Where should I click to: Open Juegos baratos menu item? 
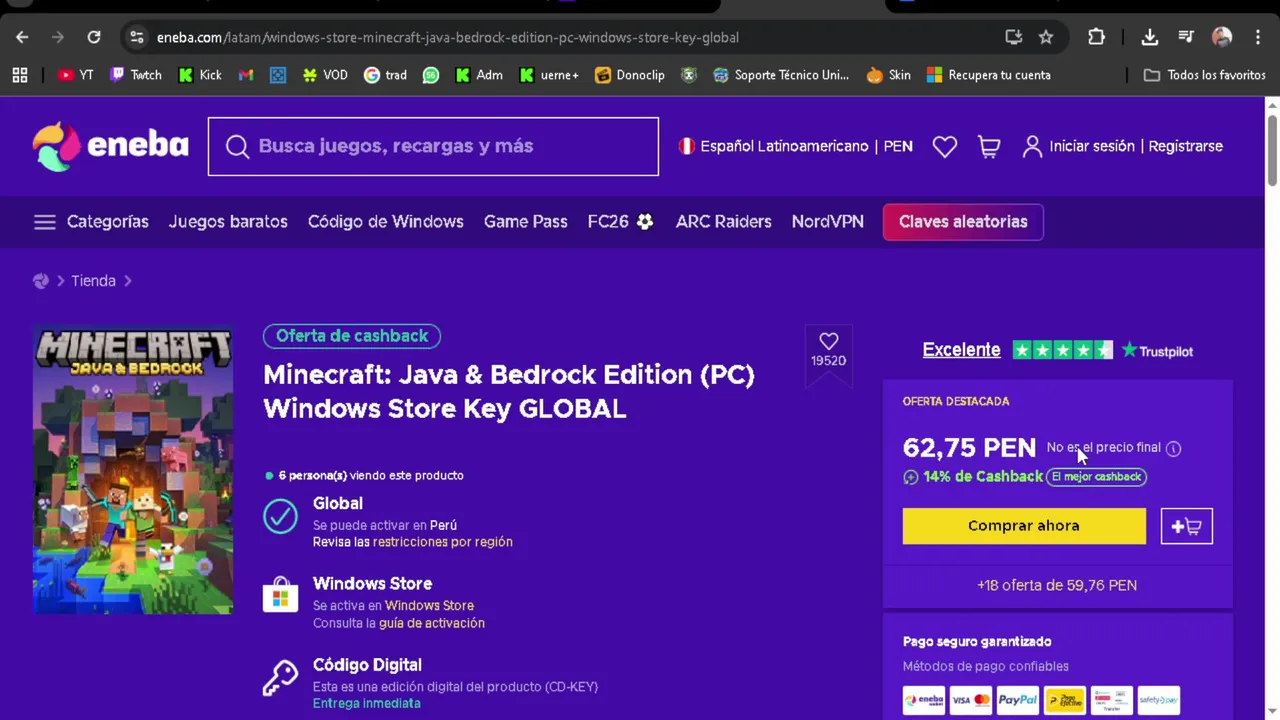tap(228, 222)
